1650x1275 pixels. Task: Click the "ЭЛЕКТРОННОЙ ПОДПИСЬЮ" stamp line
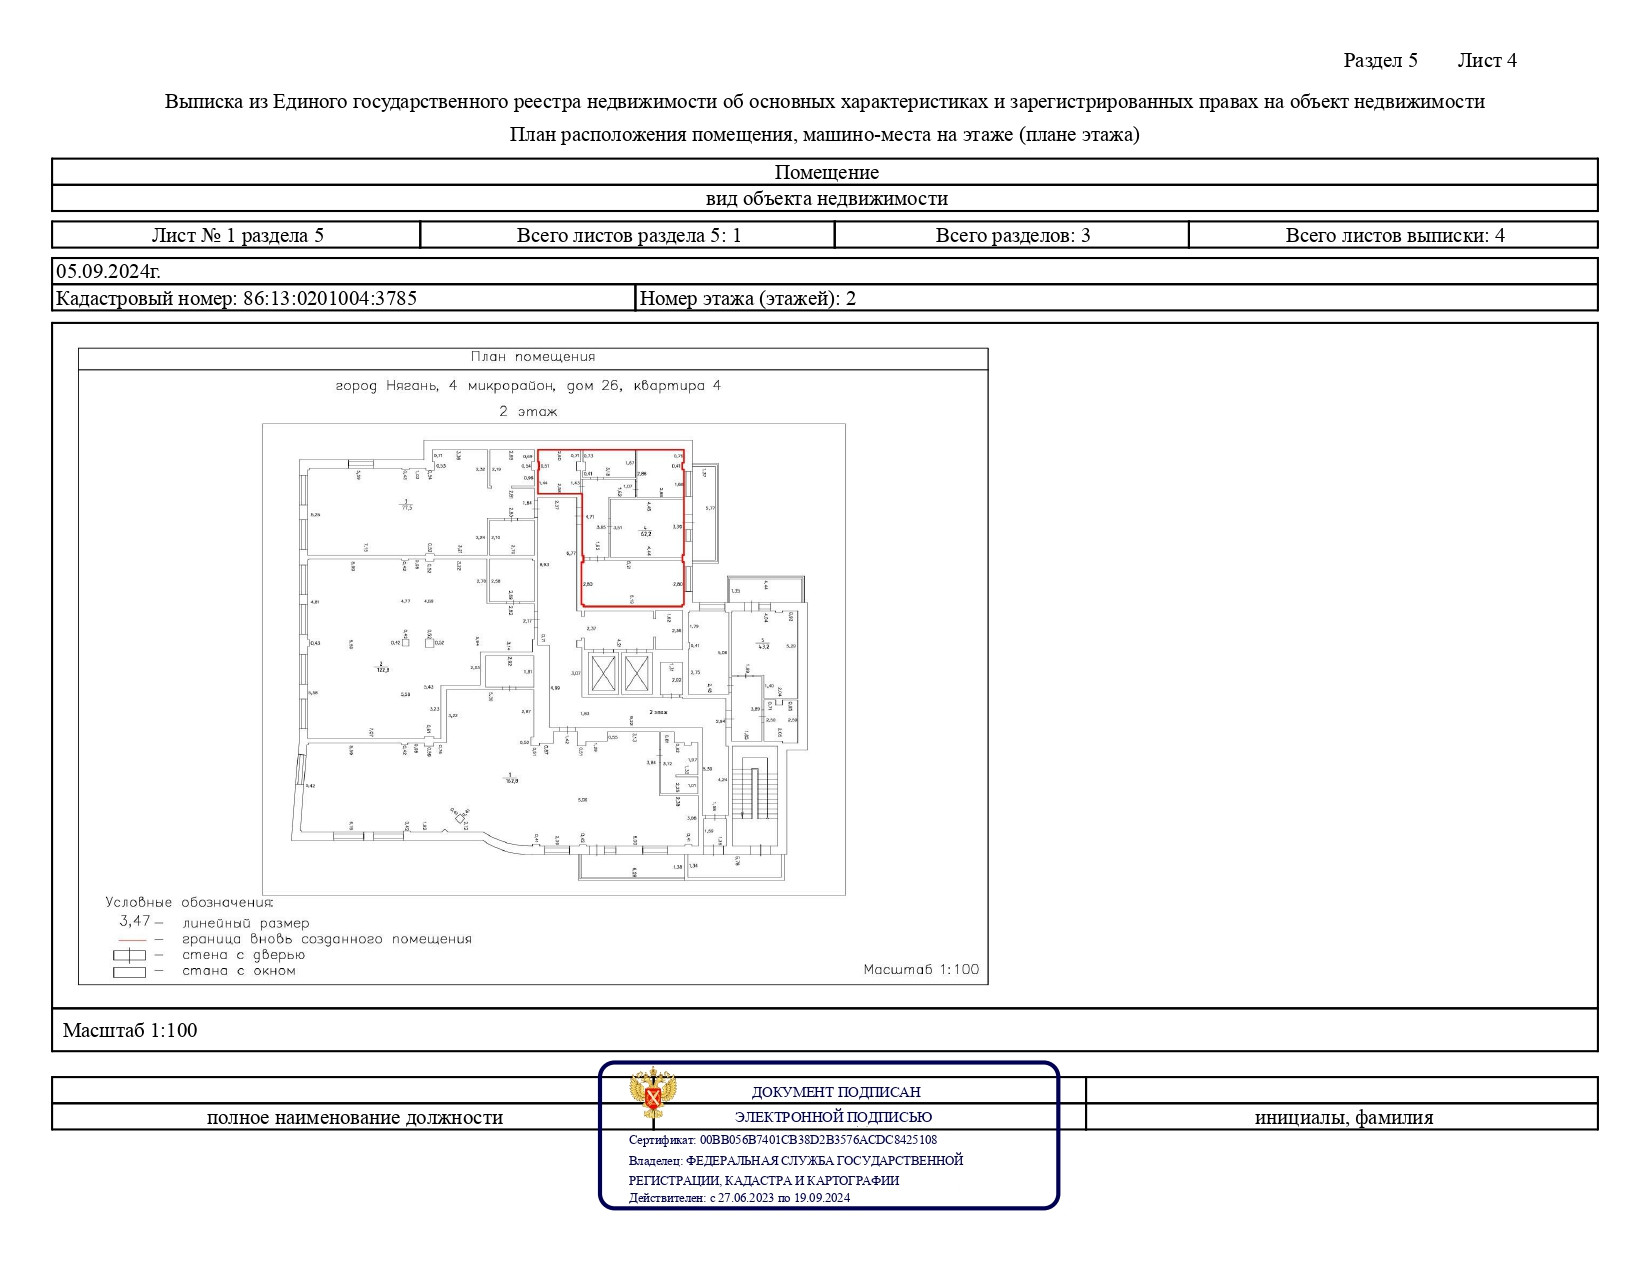pos(833,1117)
